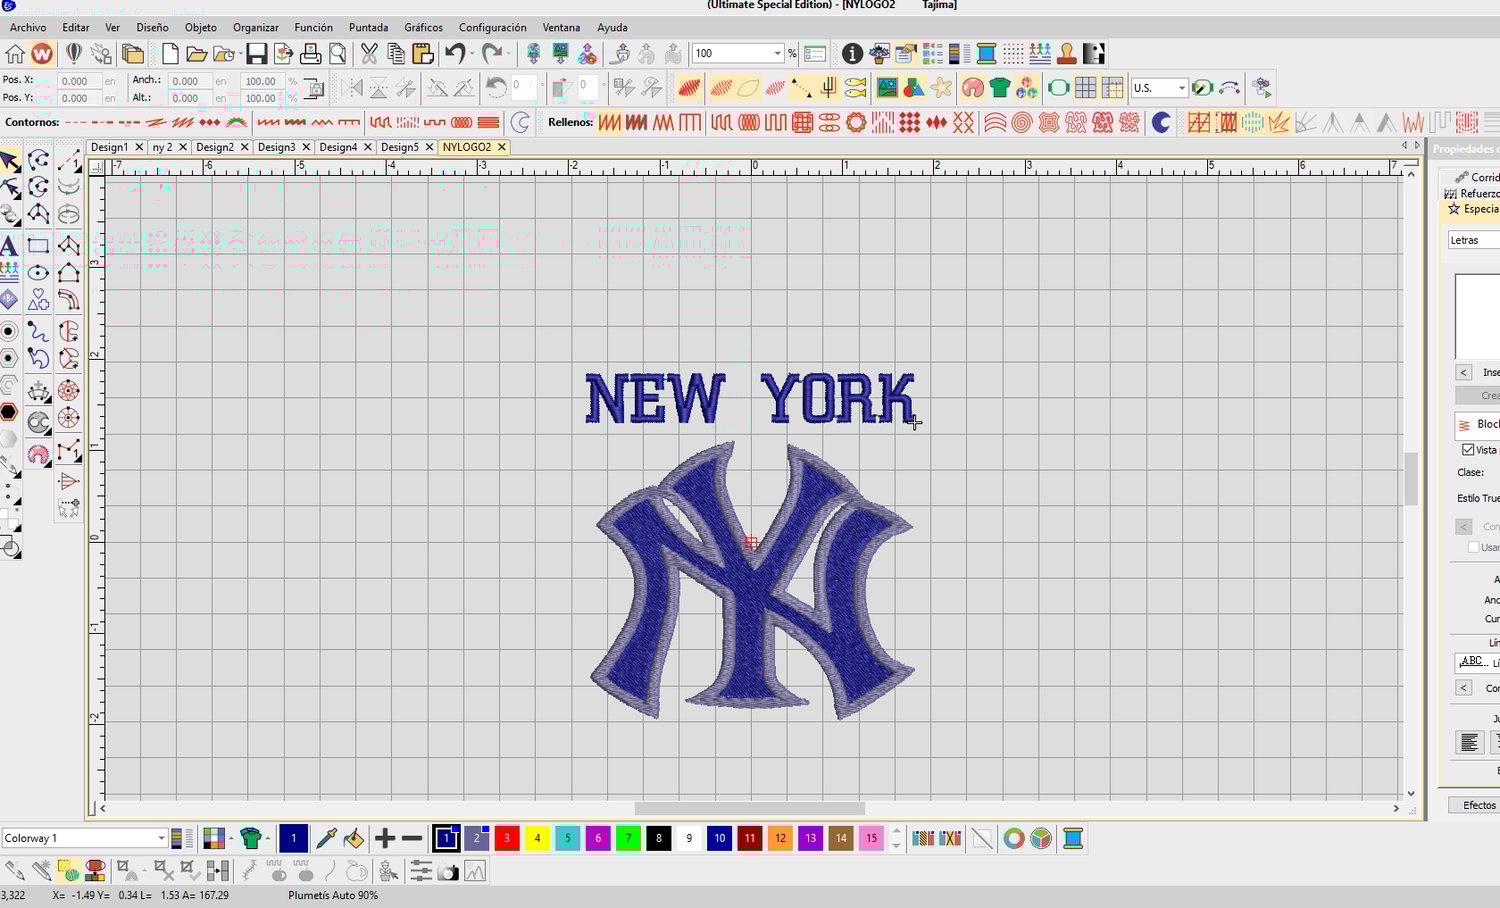The height and width of the screenshot is (908, 1500).
Task: Open design information black i icon
Action: pyautogui.click(x=852, y=53)
